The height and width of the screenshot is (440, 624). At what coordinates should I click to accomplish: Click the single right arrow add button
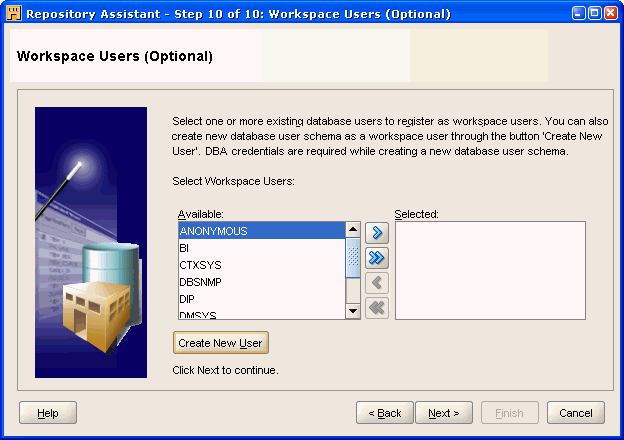point(377,233)
